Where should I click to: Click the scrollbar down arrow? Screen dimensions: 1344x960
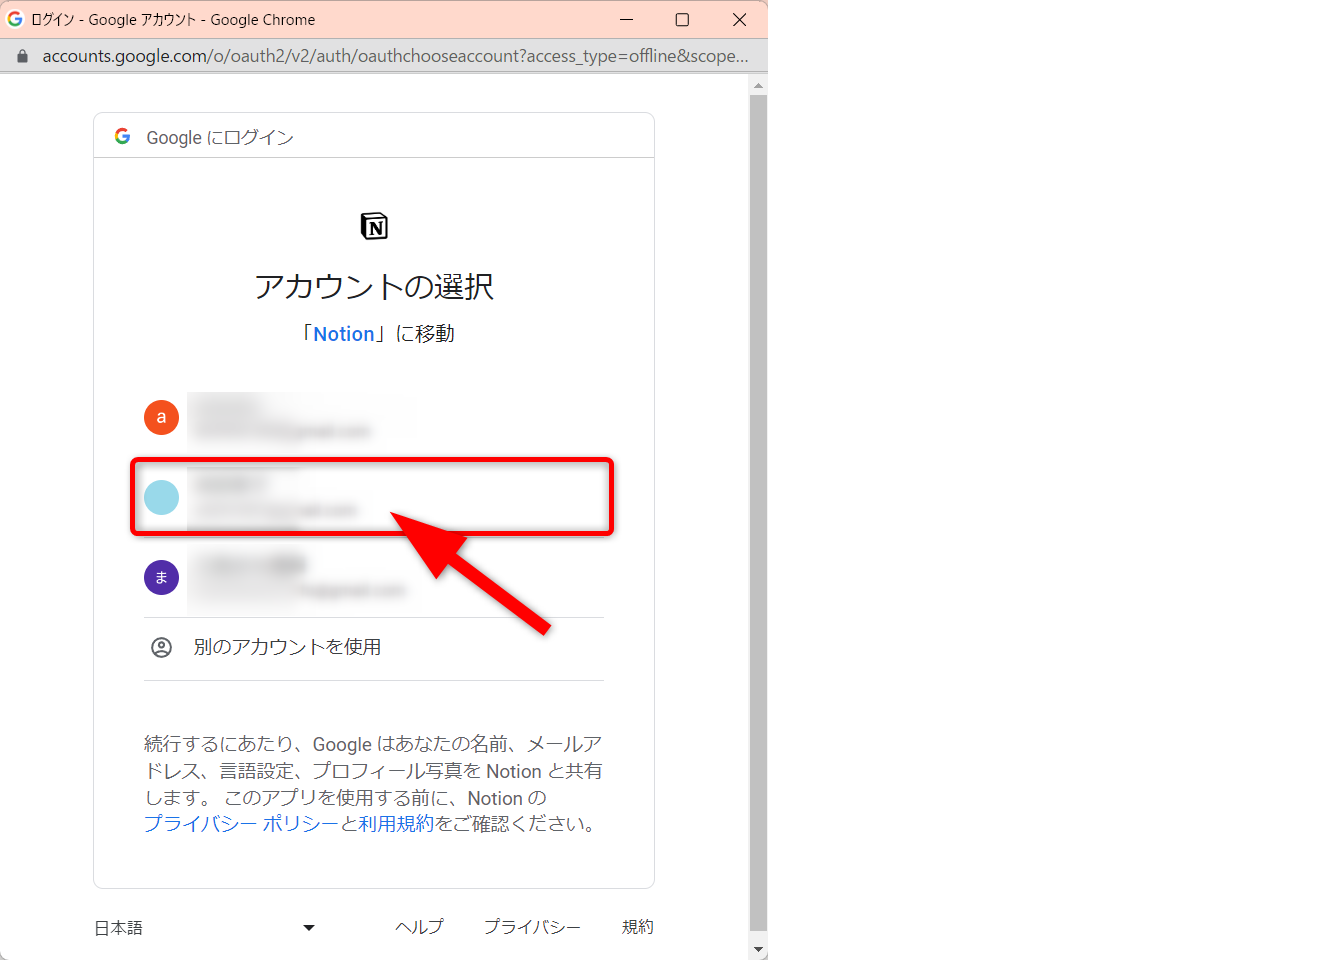(758, 949)
